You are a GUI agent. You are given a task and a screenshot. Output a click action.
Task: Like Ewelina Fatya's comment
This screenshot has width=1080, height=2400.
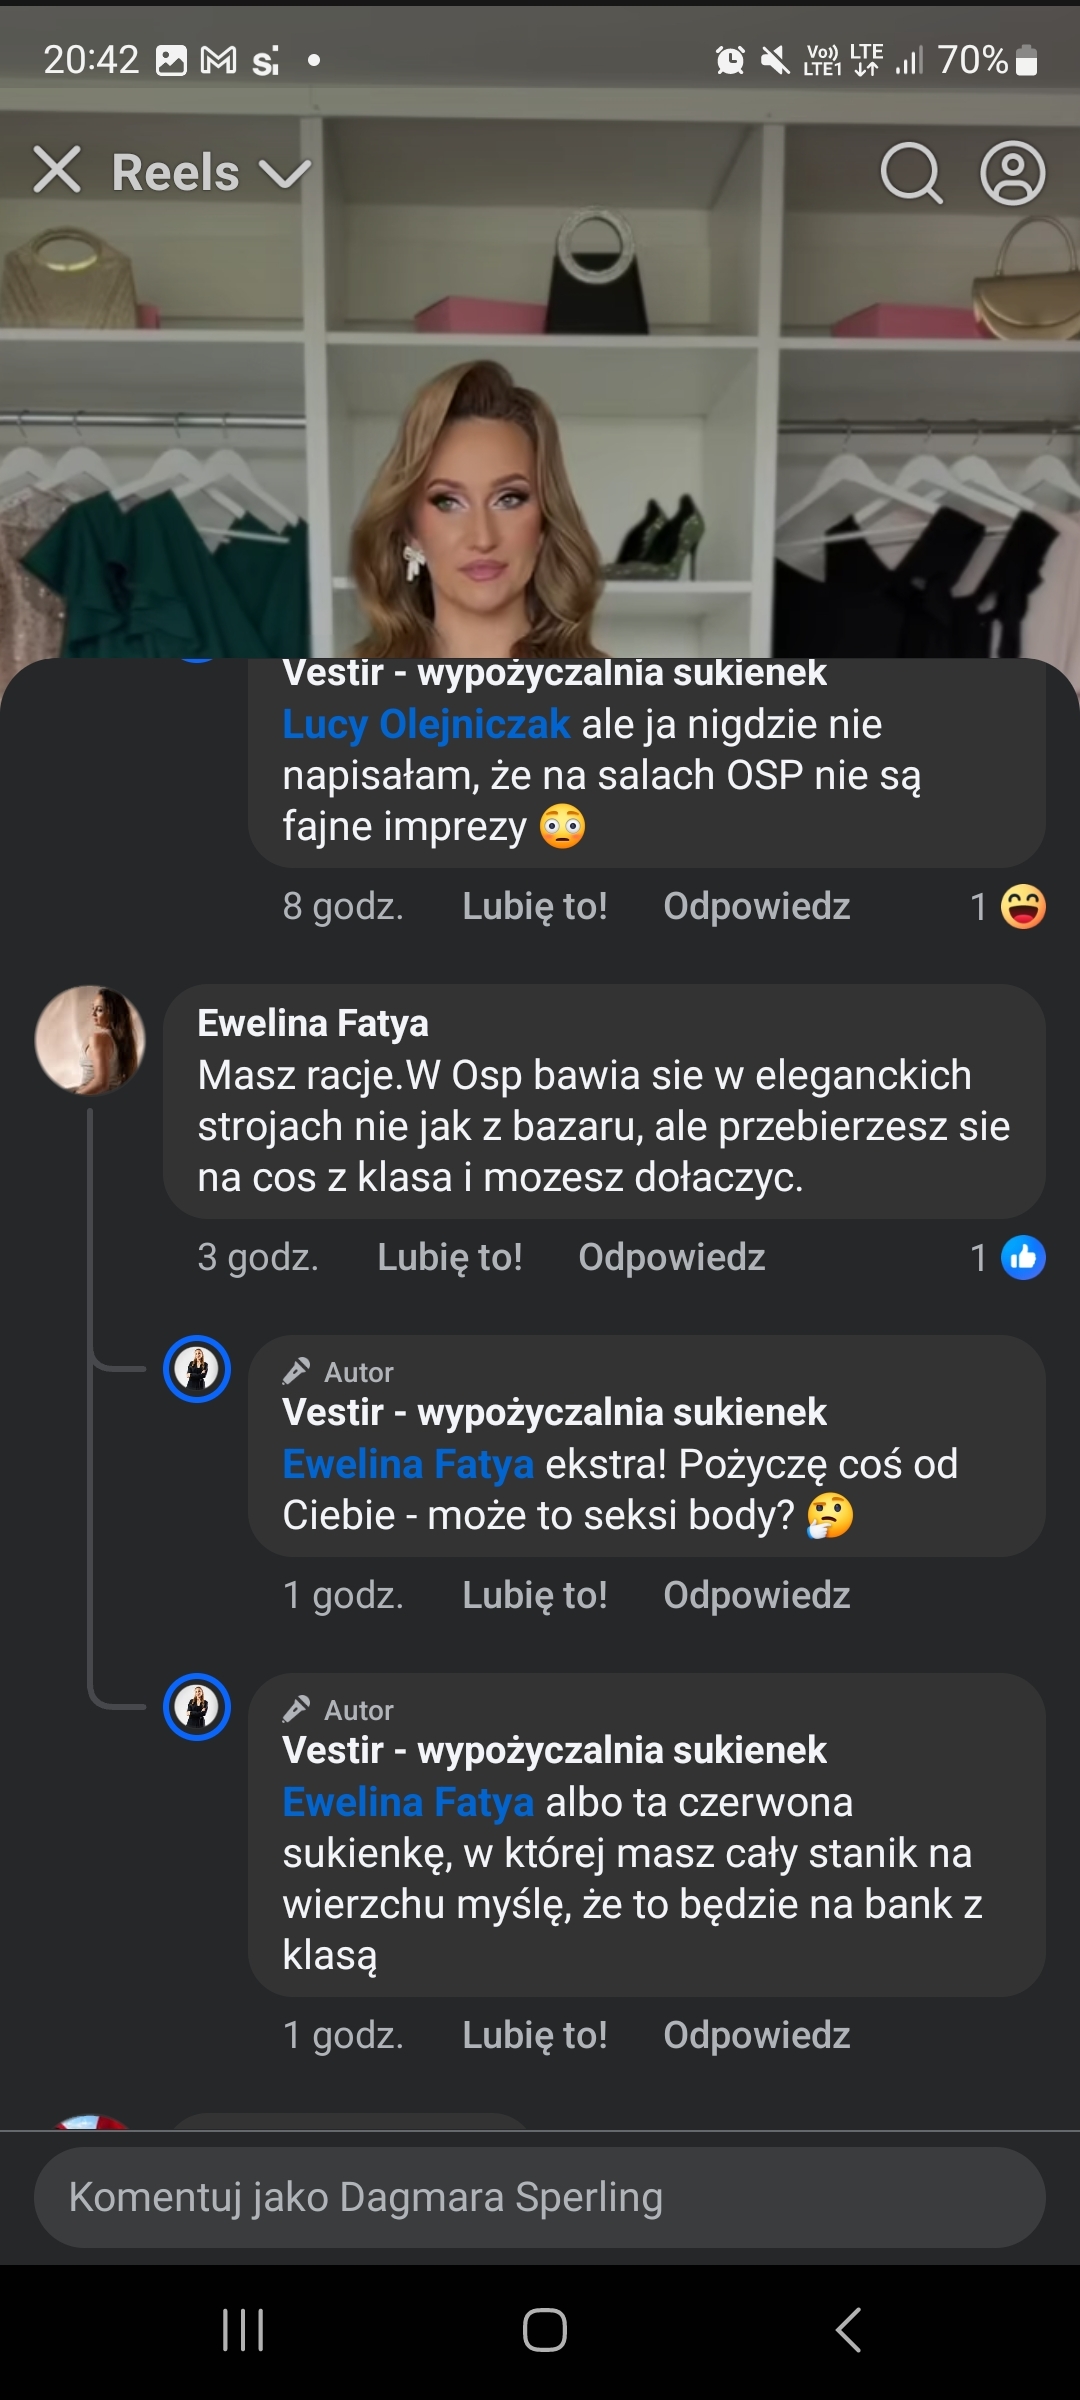click(449, 1257)
